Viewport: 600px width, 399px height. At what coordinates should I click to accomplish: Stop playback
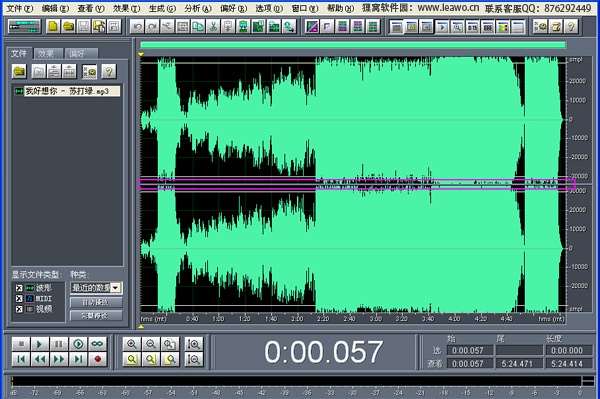[21, 344]
